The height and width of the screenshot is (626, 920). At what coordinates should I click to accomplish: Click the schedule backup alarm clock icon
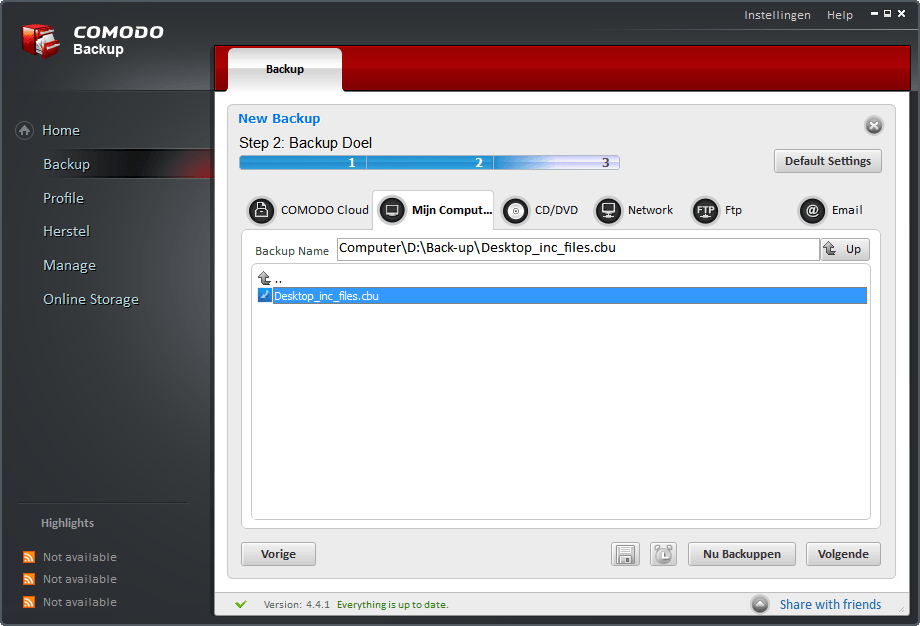click(664, 554)
